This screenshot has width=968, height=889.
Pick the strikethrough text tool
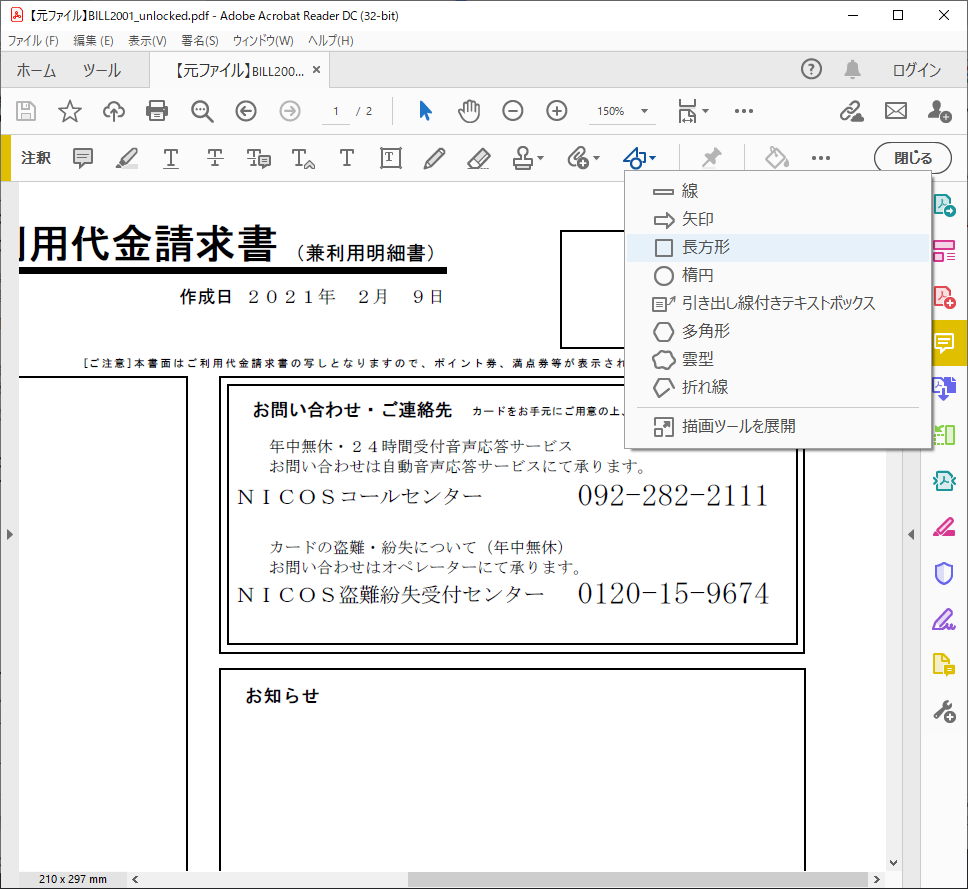pos(215,158)
